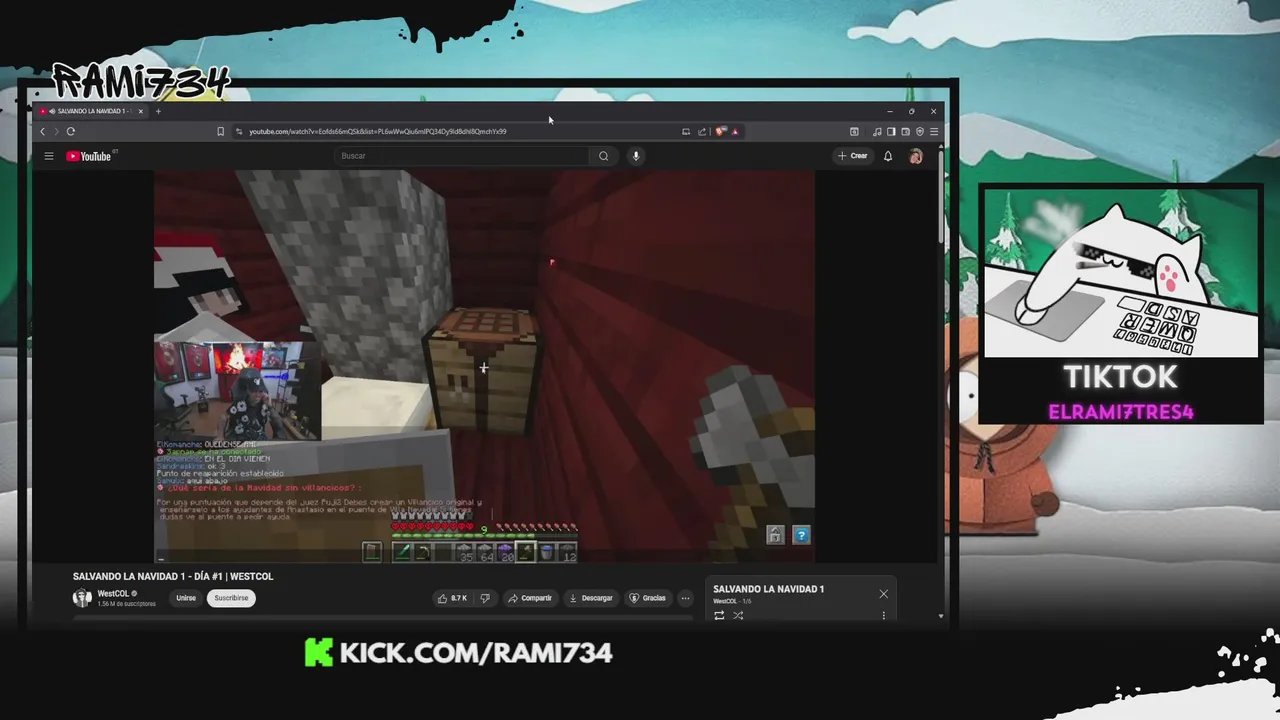Open the share icon in address bar
The height and width of the screenshot is (720, 1280).
point(702,131)
